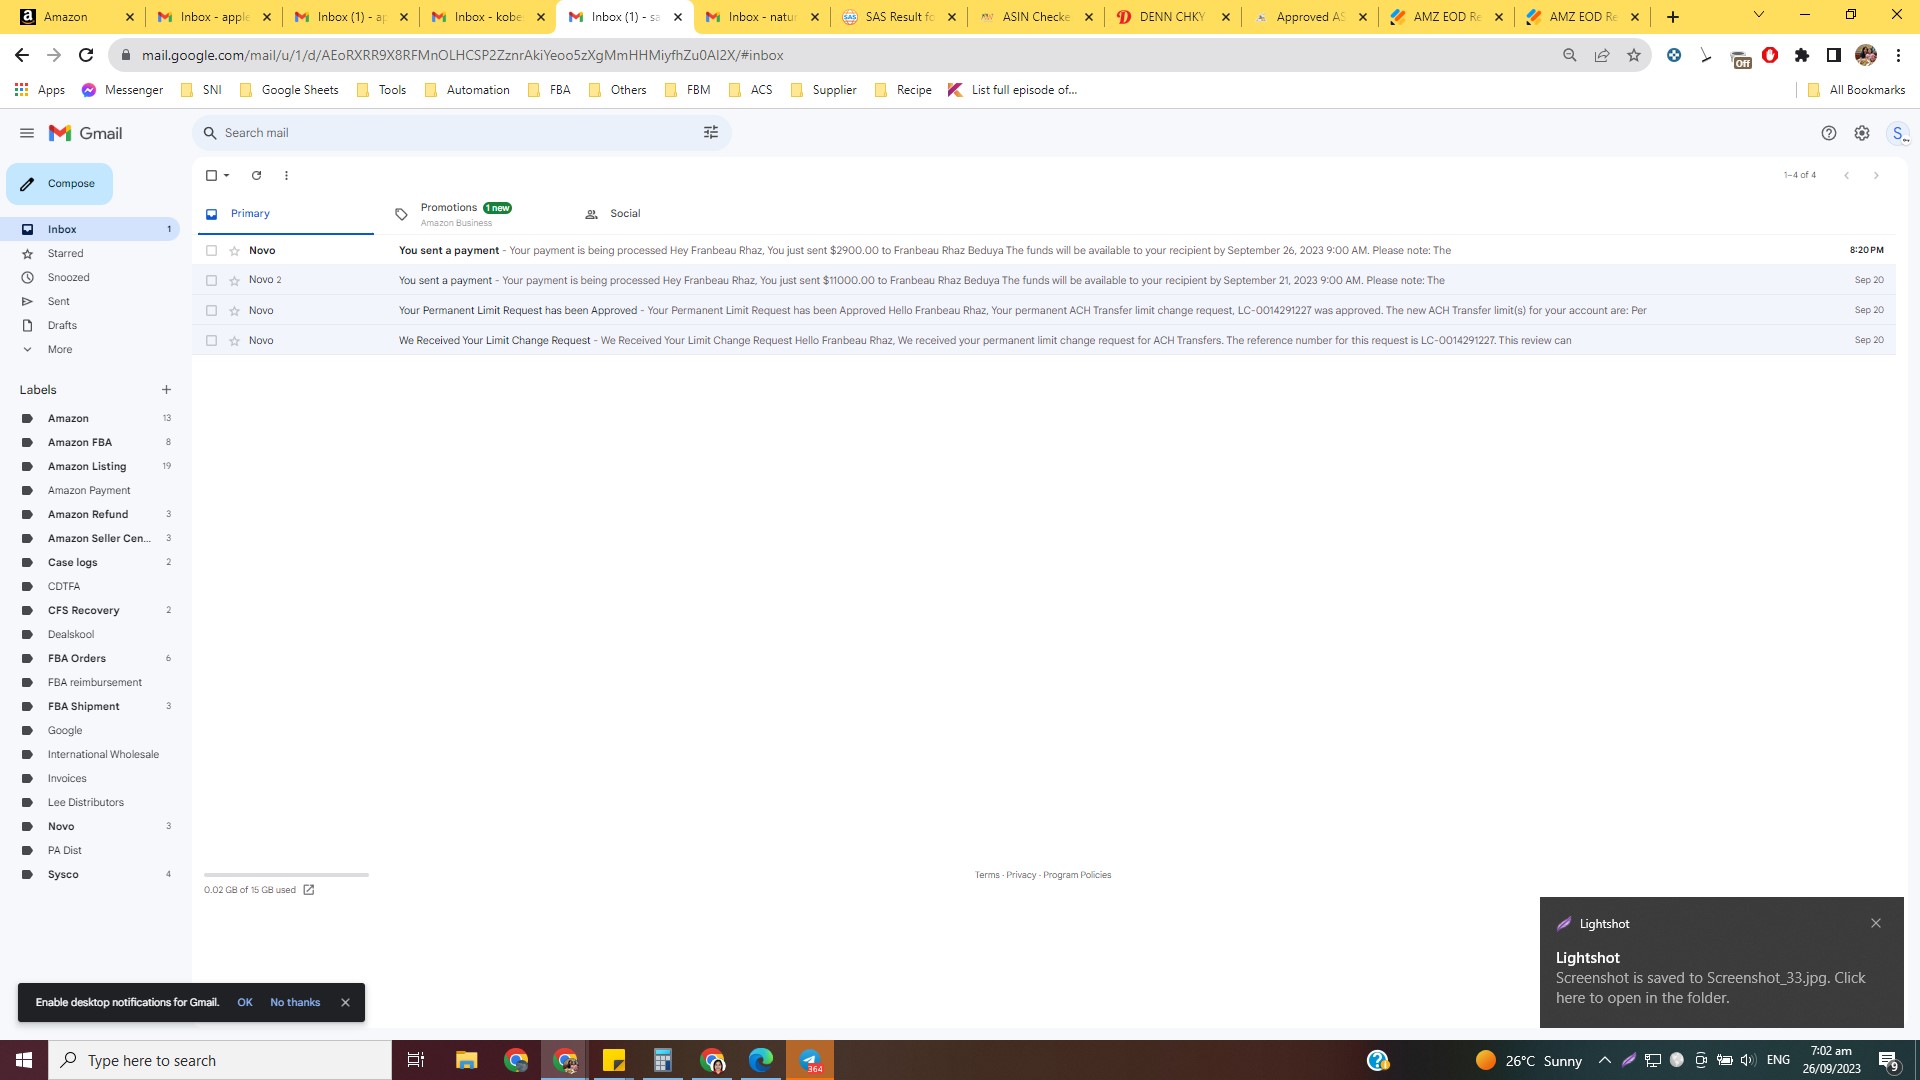Screen dimensions: 1920x1080
Task: Open Windows Start menu
Action: (24, 1060)
